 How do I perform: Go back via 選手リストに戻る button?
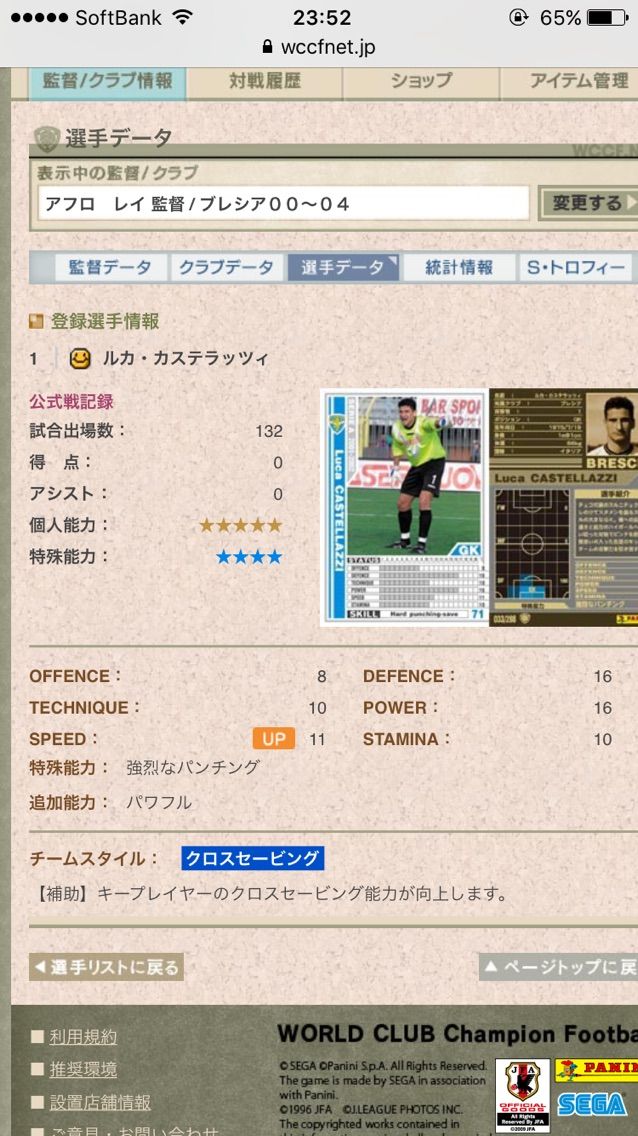click(x=106, y=966)
